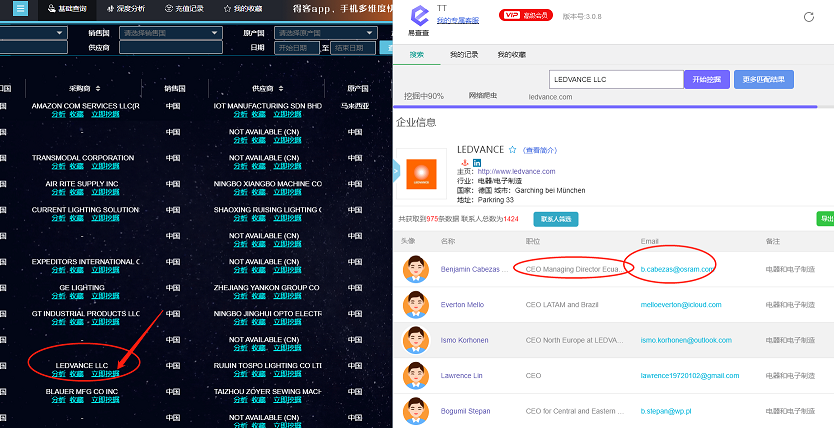
Task: Click email lawrence19720102@gmail.com
Action: (690, 375)
